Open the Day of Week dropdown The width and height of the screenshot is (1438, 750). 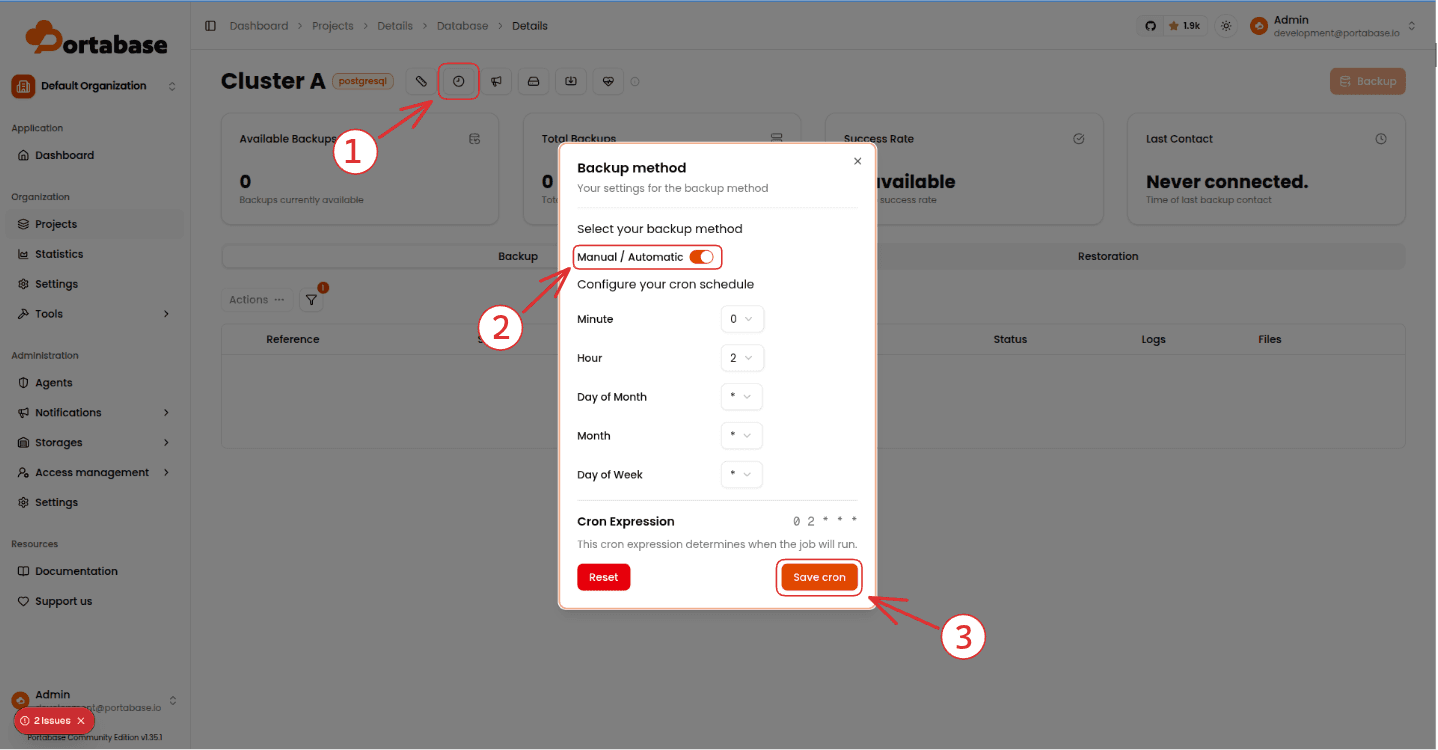tap(742, 475)
